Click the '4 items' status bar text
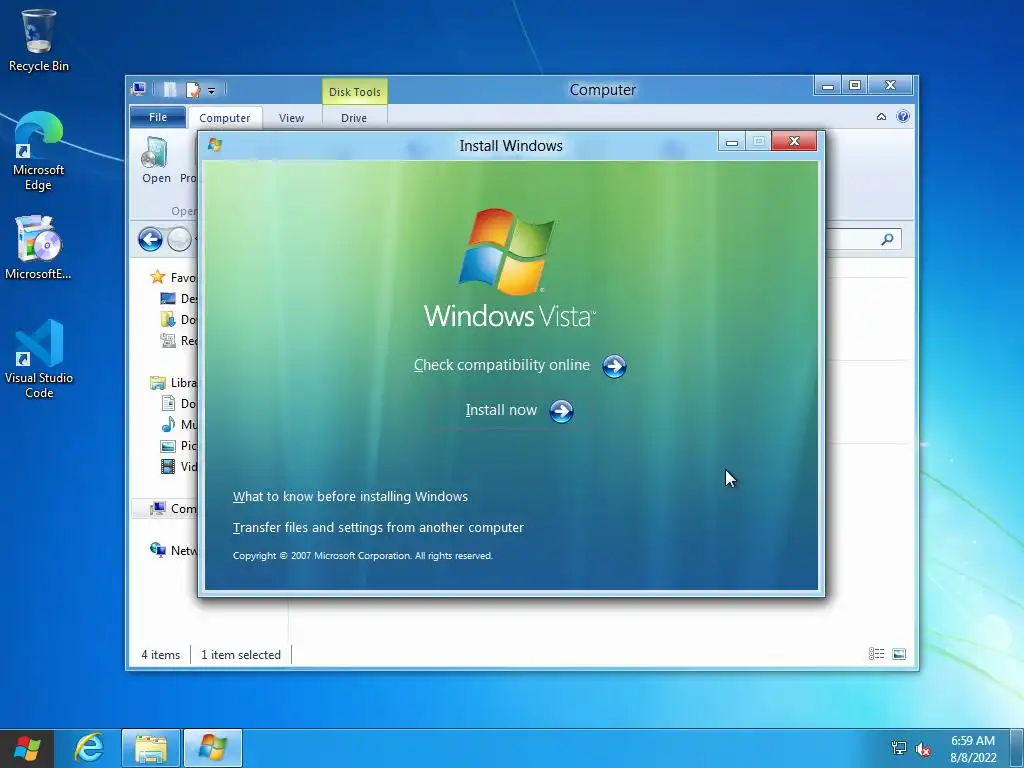This screenshot has height=768, width=1024. point(161,654)
